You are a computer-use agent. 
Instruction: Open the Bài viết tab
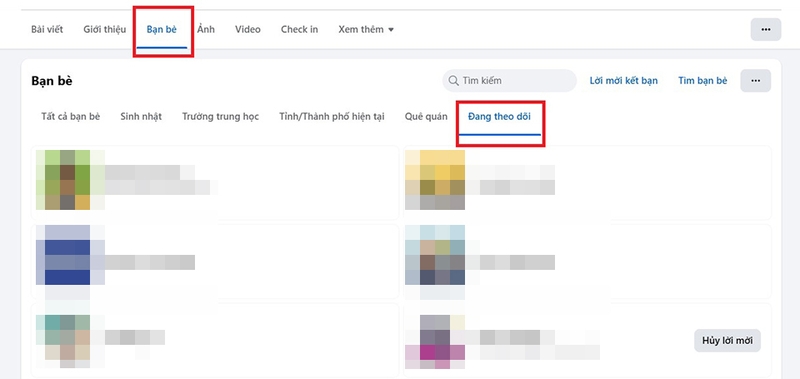click(x=47, y=30)
